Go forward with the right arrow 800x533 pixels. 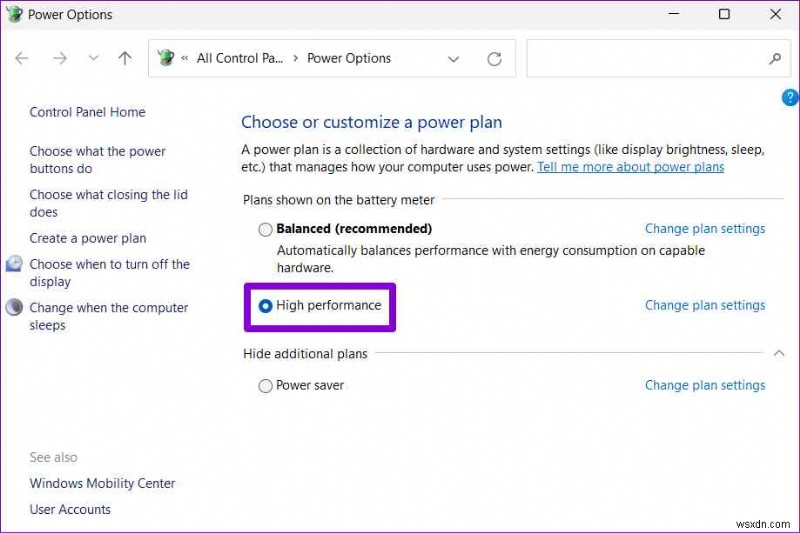pyautogui.click(x=60, y=58)
